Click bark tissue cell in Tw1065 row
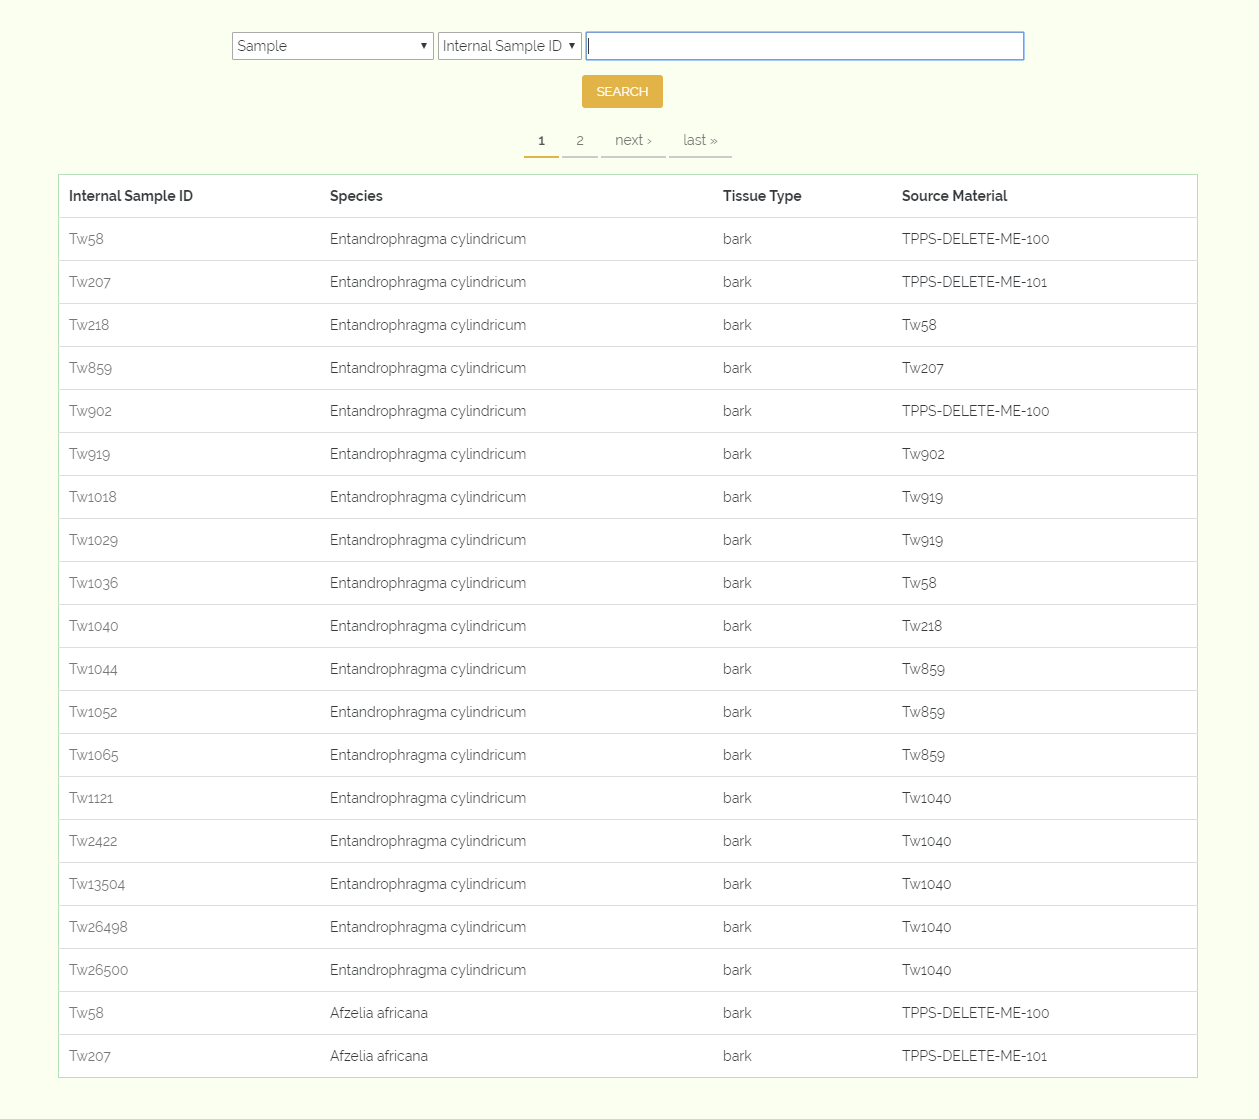 pyautogui.click(x=737, y=755)
